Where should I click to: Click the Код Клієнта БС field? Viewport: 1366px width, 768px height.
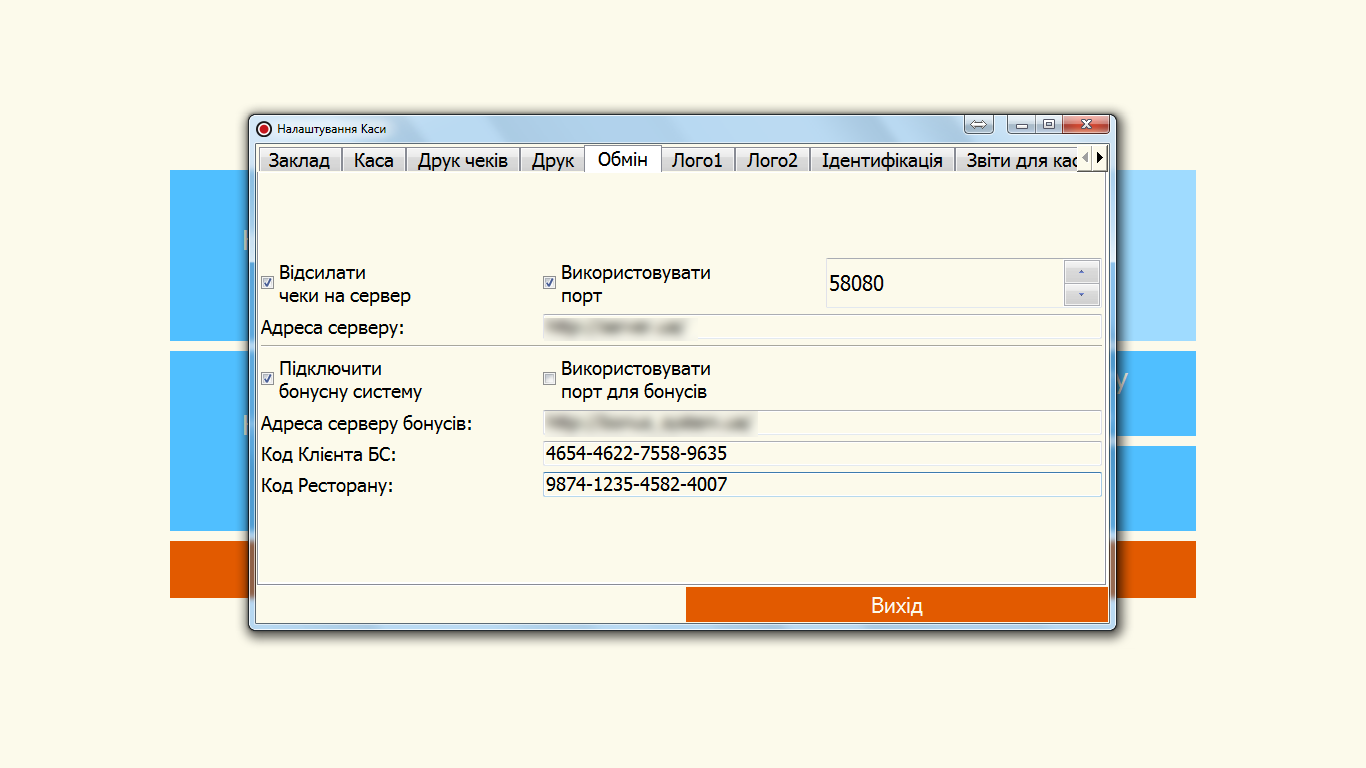click(x=820, y=454)
